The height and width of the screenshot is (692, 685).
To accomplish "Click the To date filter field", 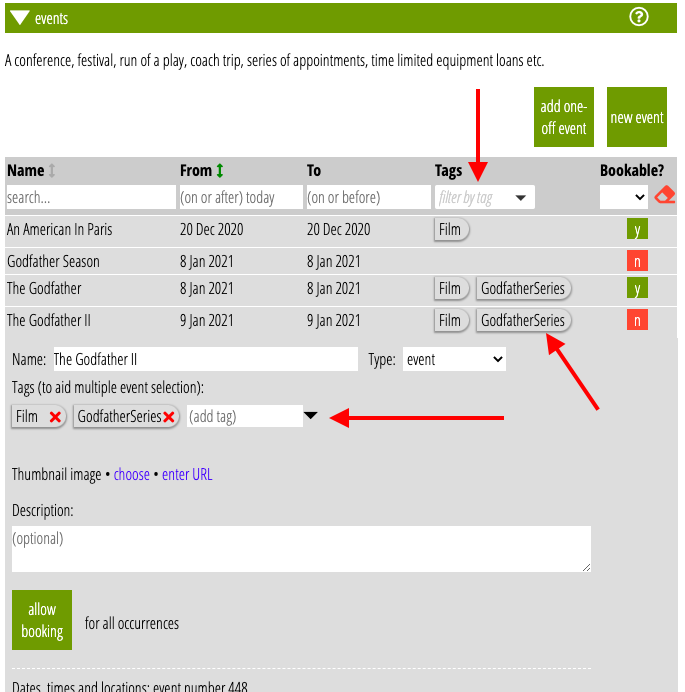I will 369,197.
